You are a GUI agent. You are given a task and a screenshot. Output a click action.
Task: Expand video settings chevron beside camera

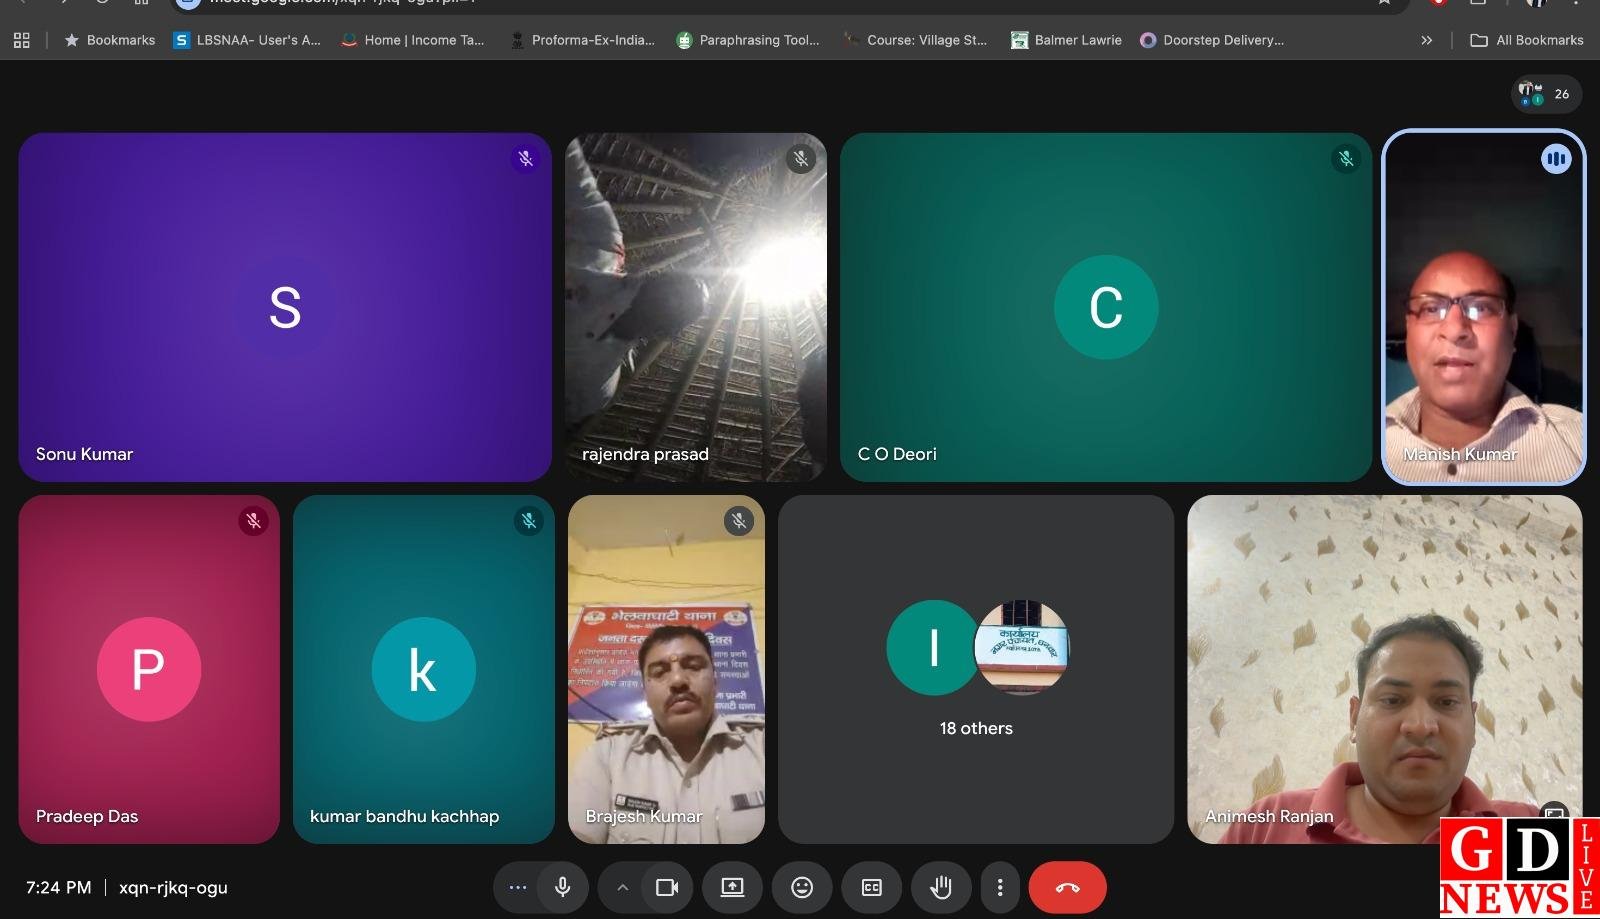(622, 887)
